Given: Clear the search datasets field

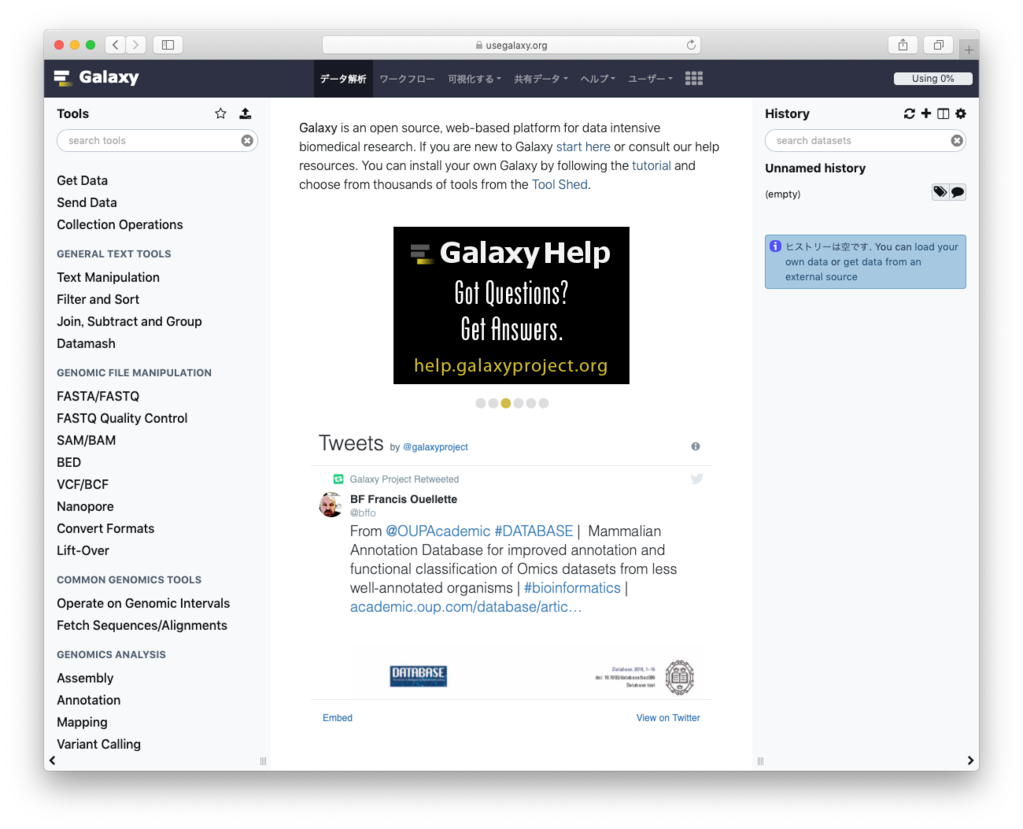Looking at the screenshot, I should click(x=956, y=140).
